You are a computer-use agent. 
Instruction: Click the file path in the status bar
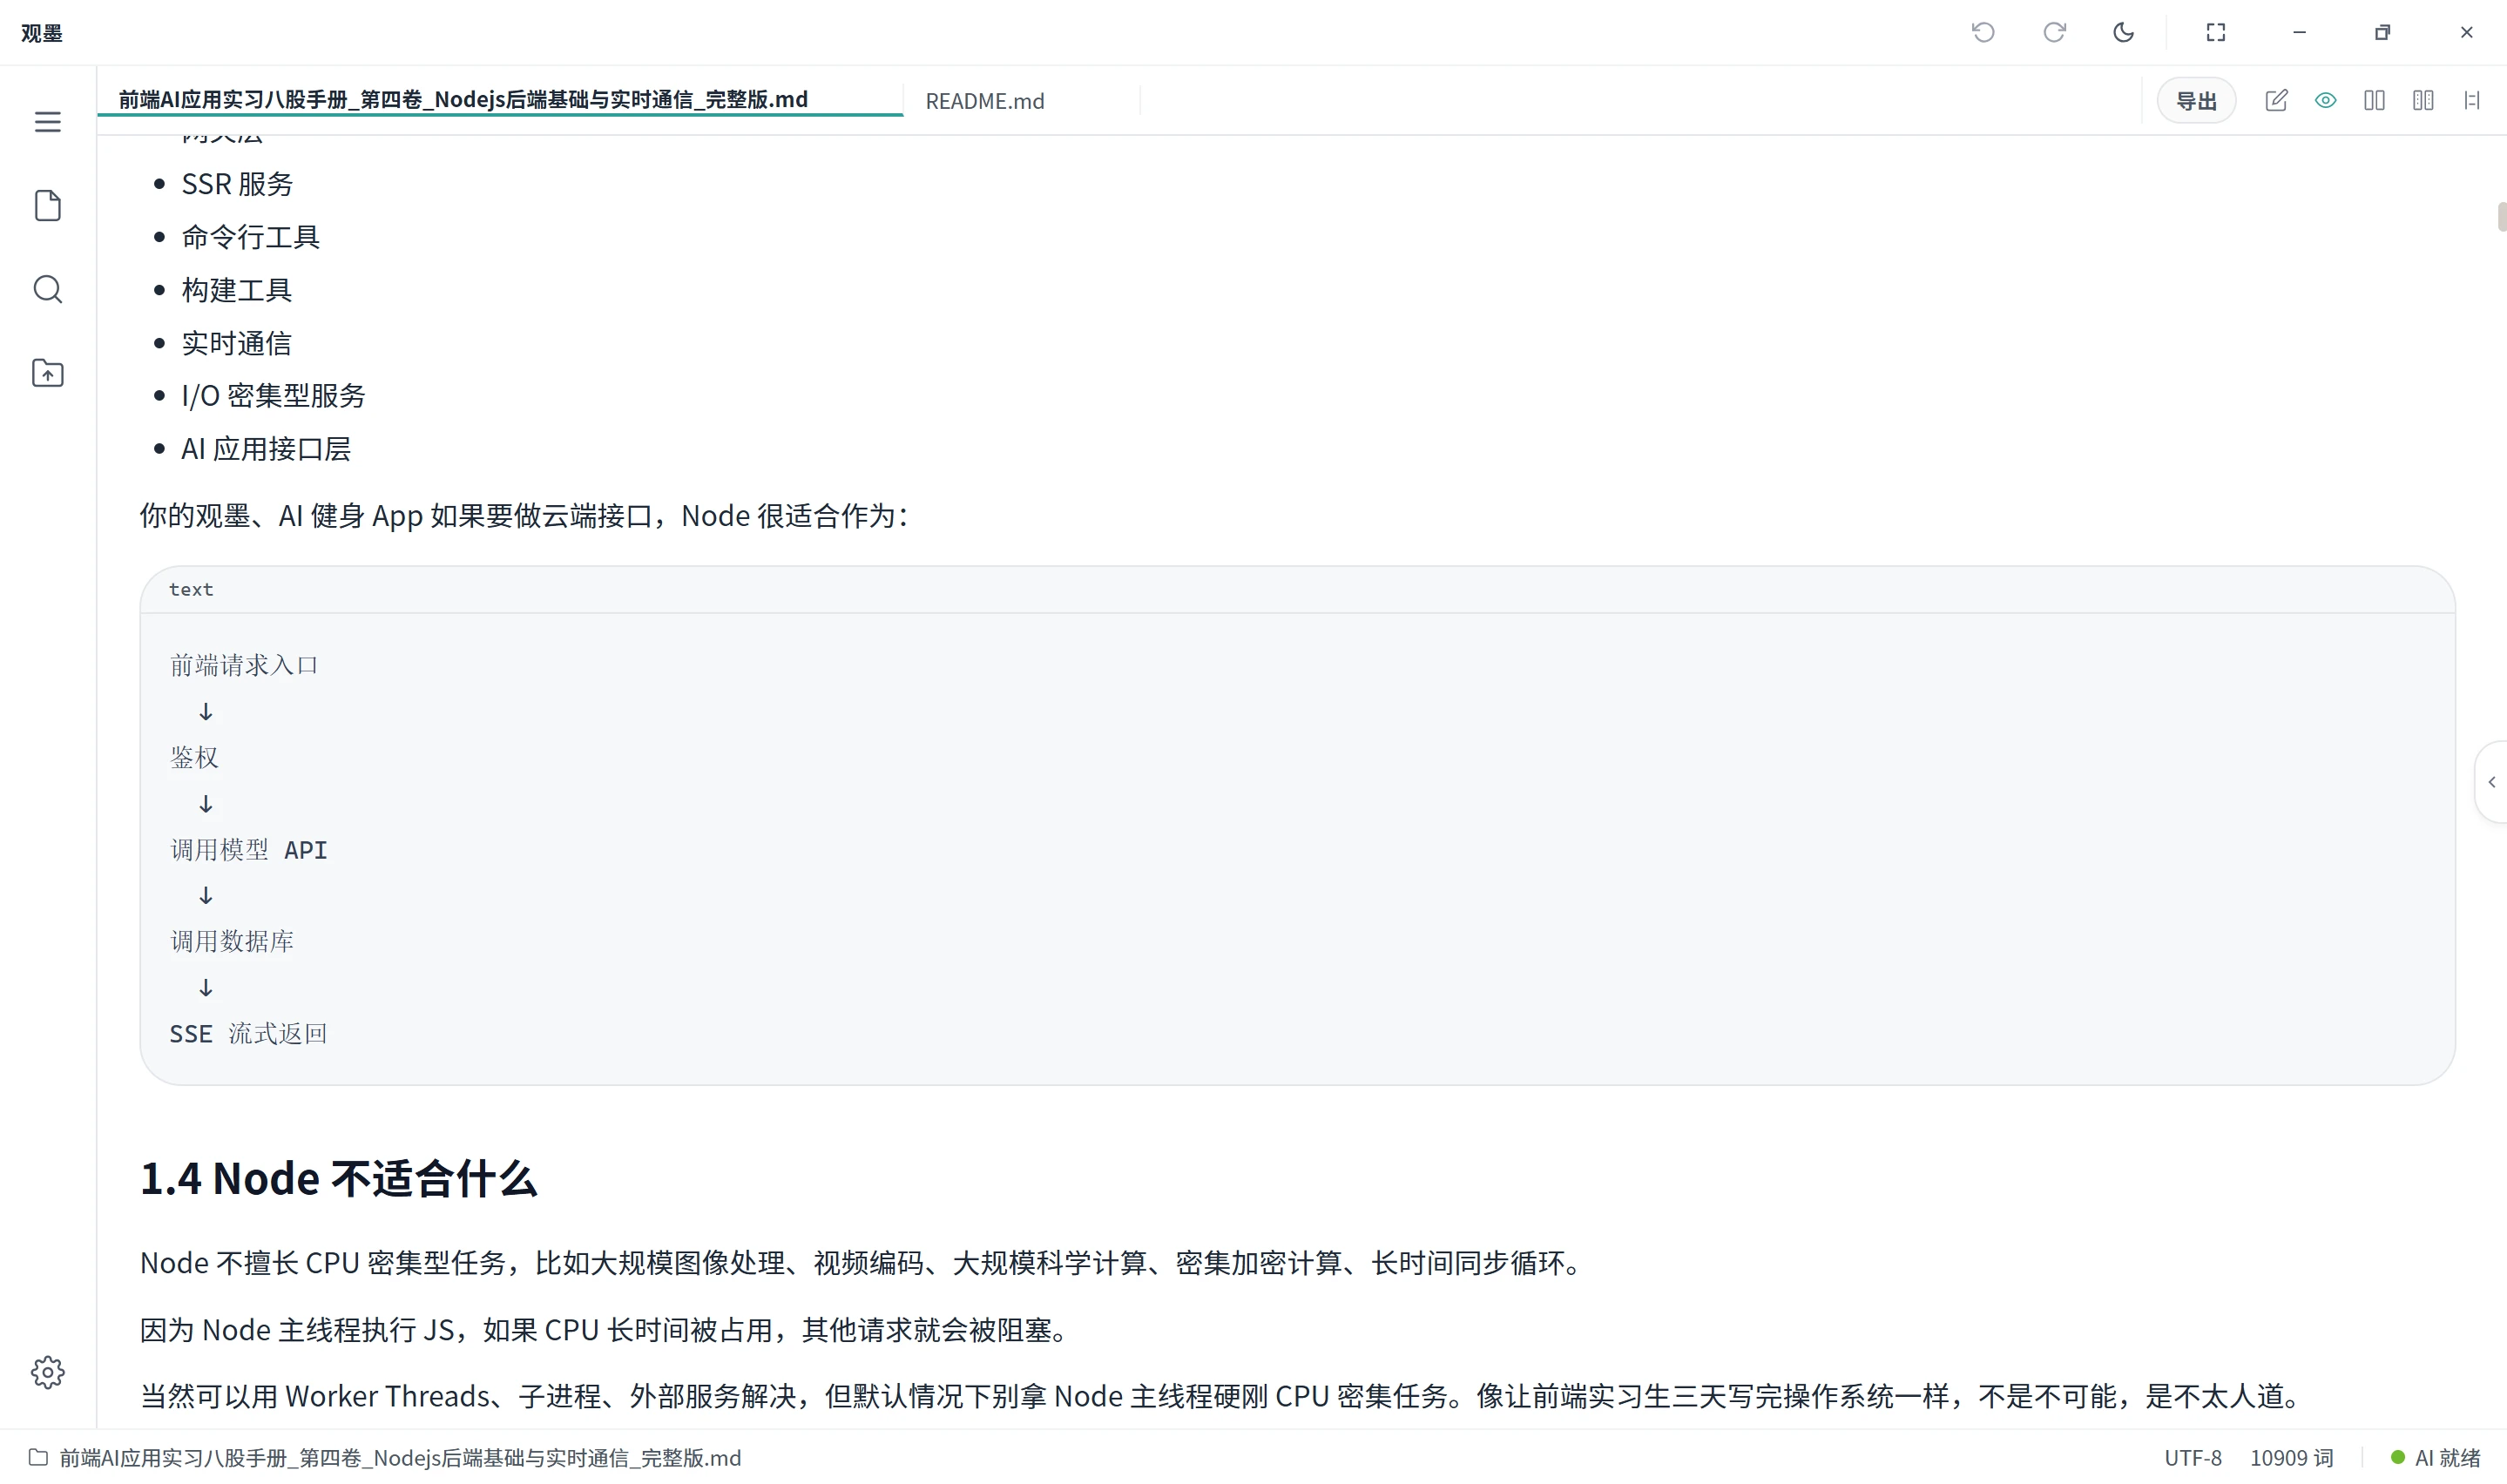[x=400, y=1457]
